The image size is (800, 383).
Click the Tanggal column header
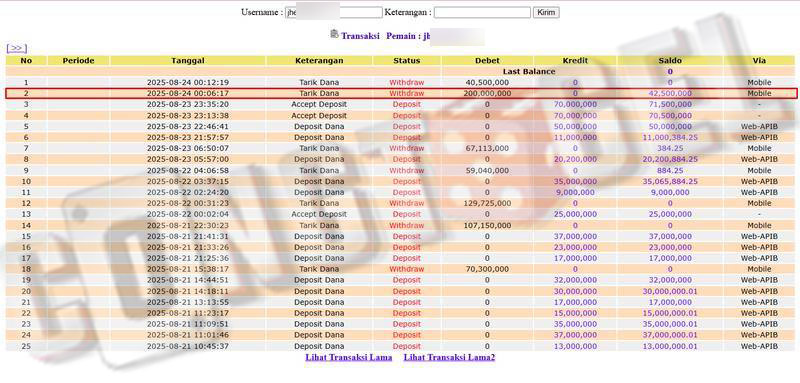tap(188, 61)
